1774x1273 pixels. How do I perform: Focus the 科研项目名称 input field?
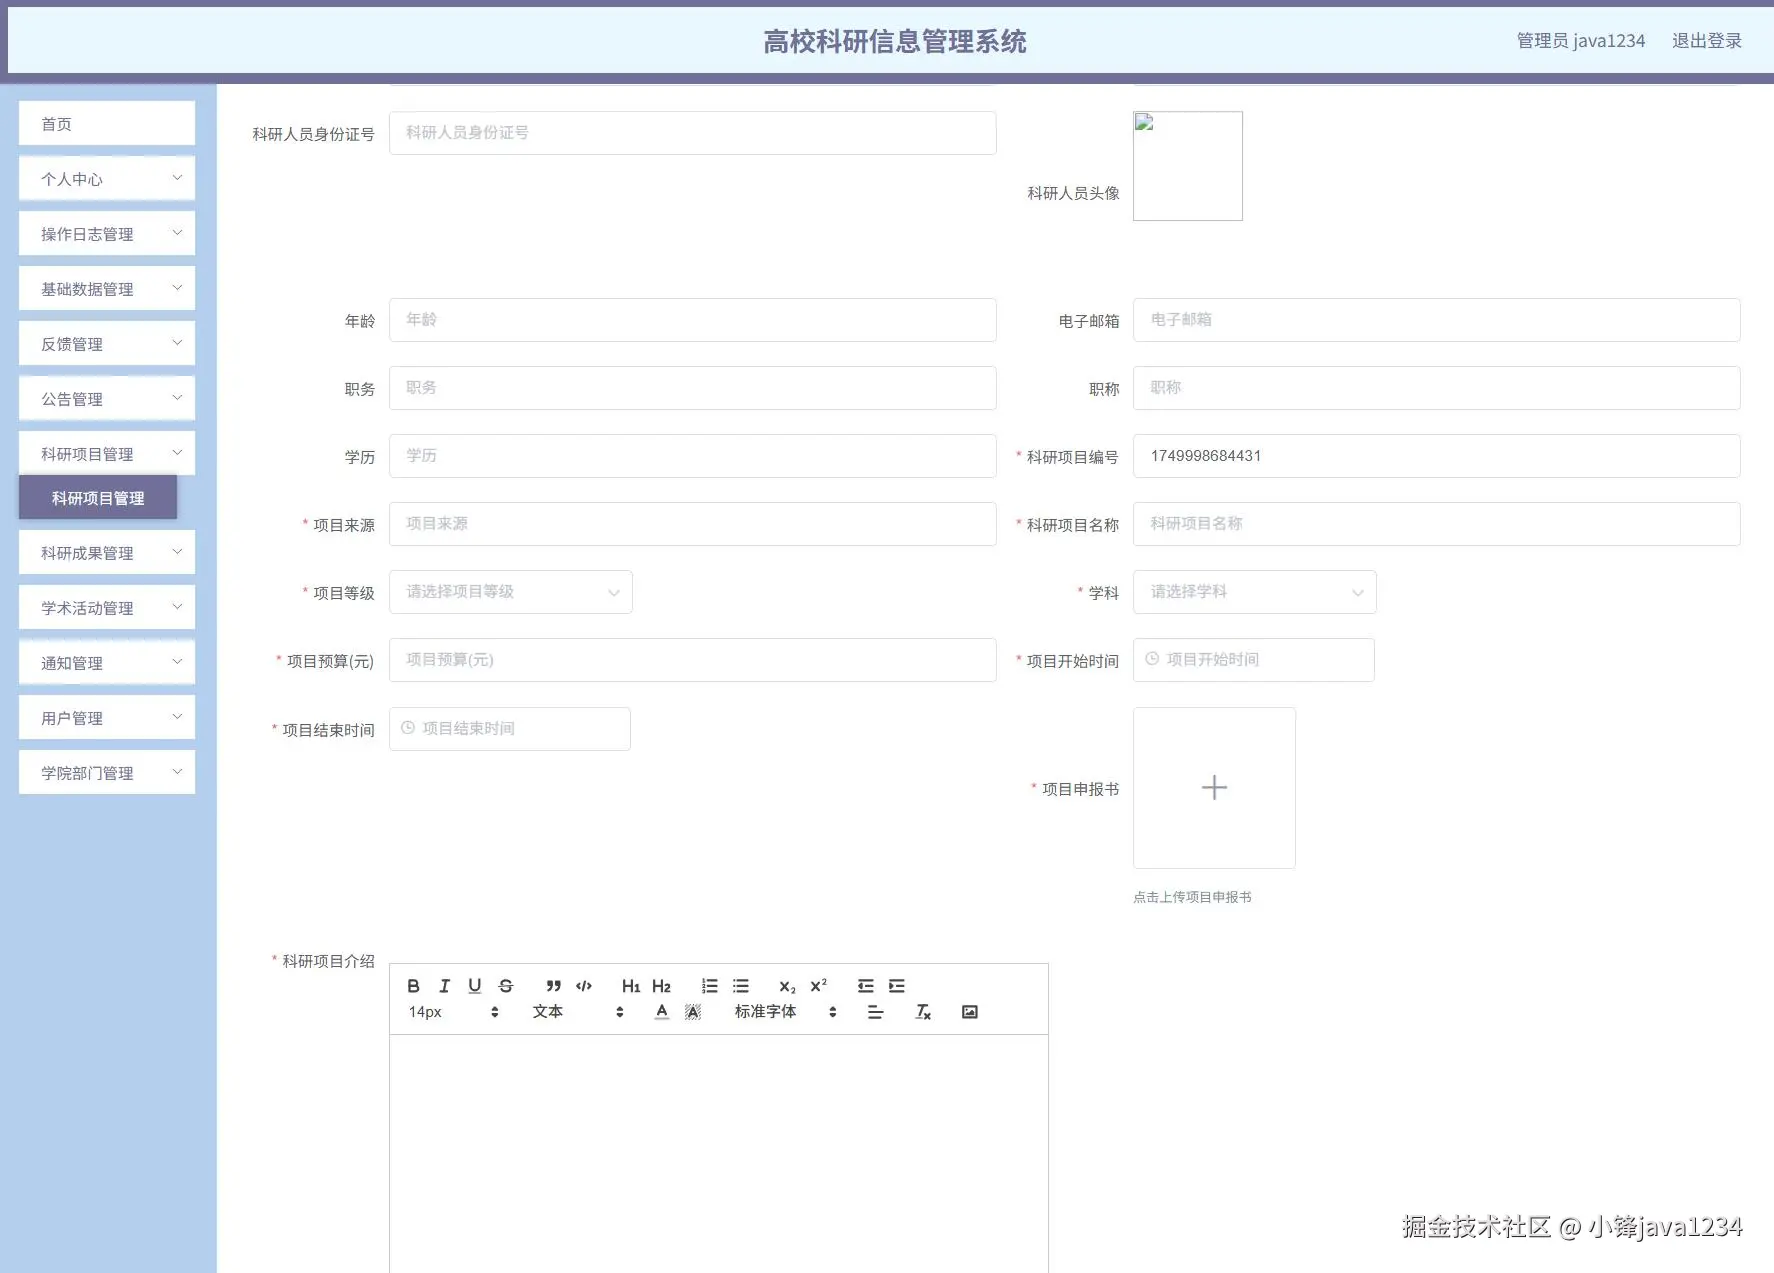click(x=1437, y=524)
